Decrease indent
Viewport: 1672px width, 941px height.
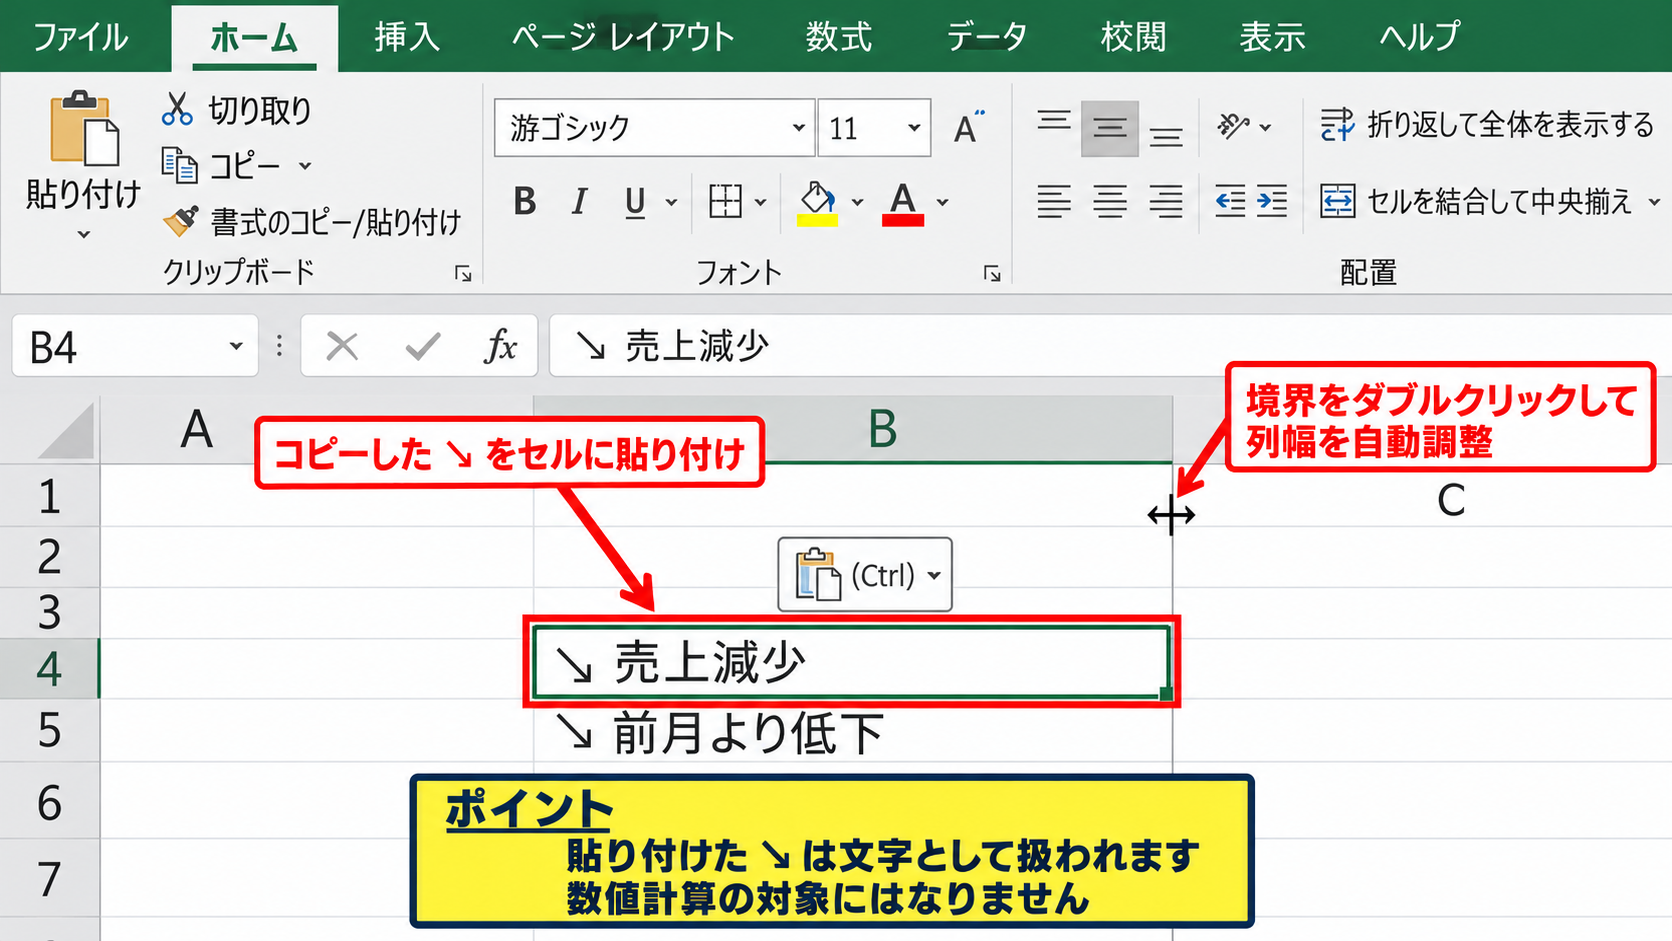pos(1230,202)
